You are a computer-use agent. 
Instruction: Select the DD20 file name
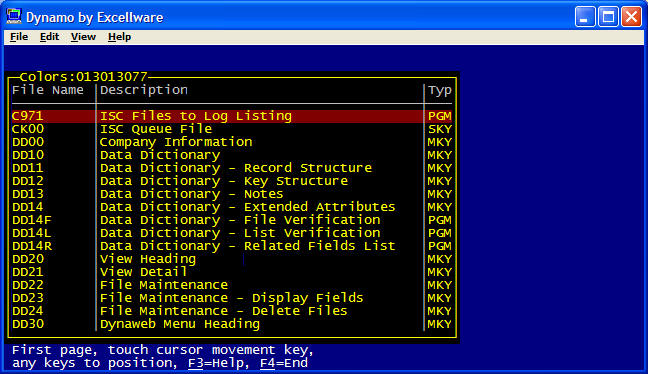tap(28, 259)
